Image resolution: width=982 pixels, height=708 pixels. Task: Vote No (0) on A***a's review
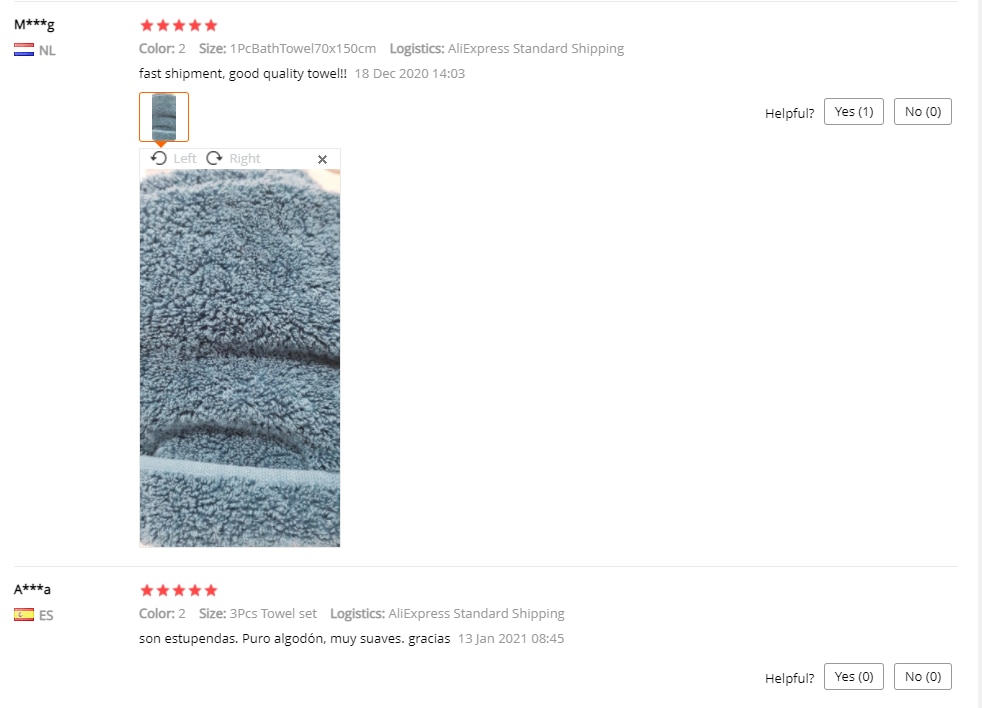(x=923, y=677)
